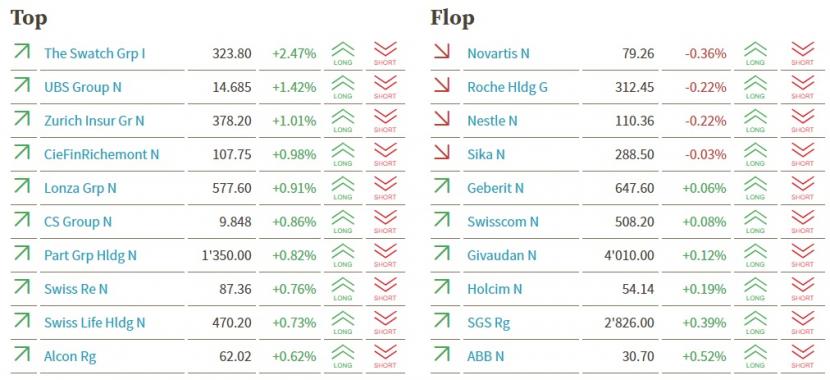Image resolution: width=830 pixels, height=380 pixels.
Task: Choose the LONG icon in Lonza Grp N row
Action: point(343,188)
